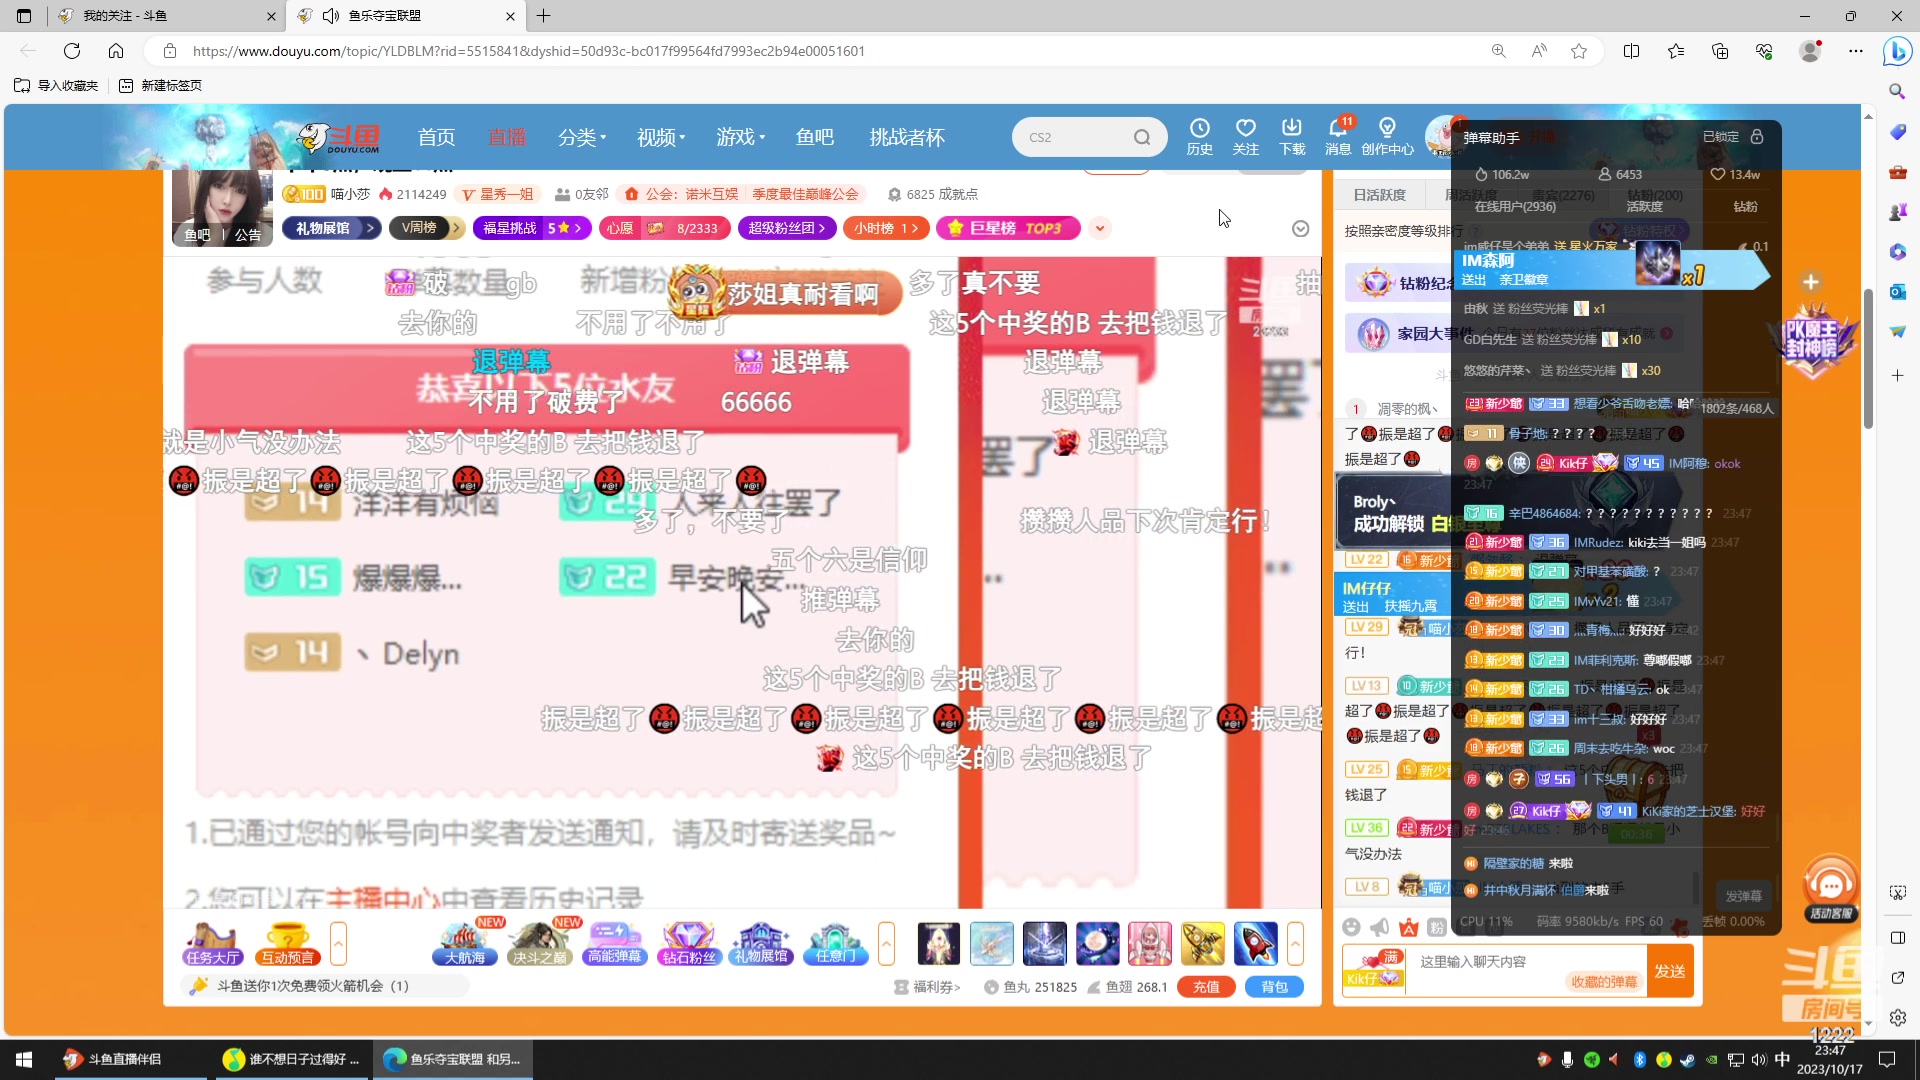Screen dimensions: 1920x1080
Task: Click 收藏的弹幕 button
Action: tap(1604, 982)
